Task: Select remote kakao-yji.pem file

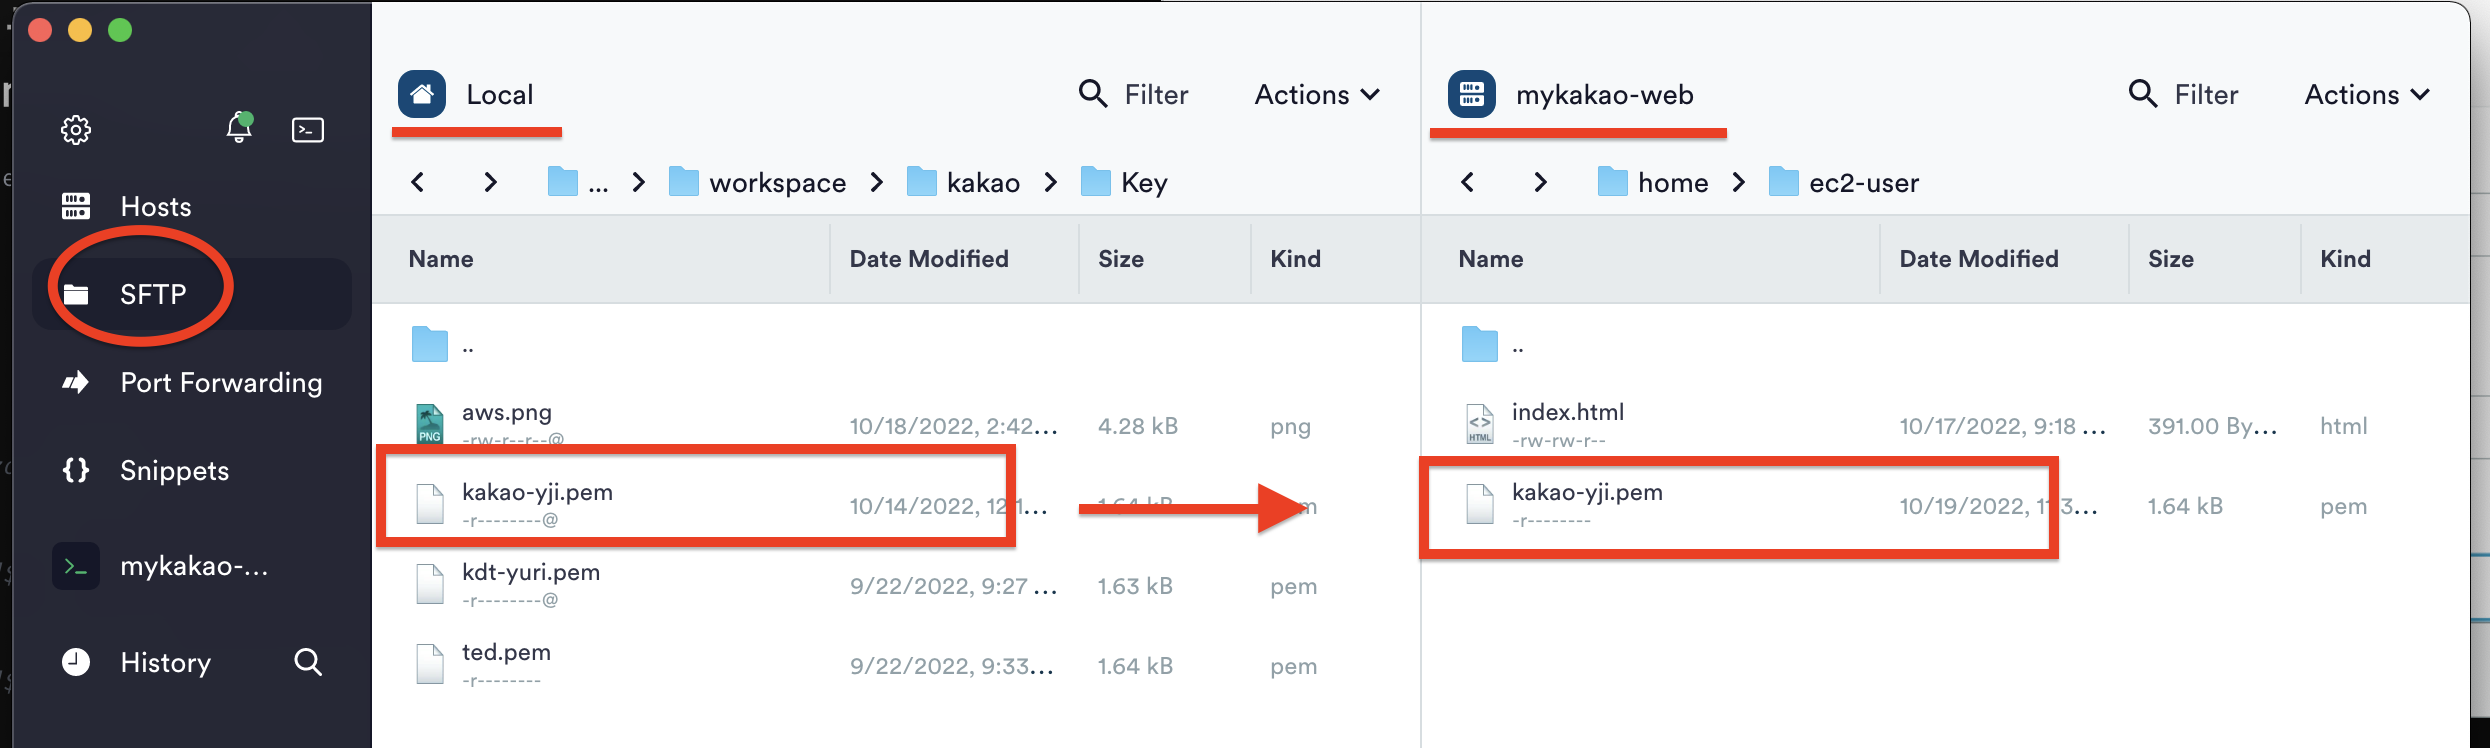Action: (x=1946, y=506)
